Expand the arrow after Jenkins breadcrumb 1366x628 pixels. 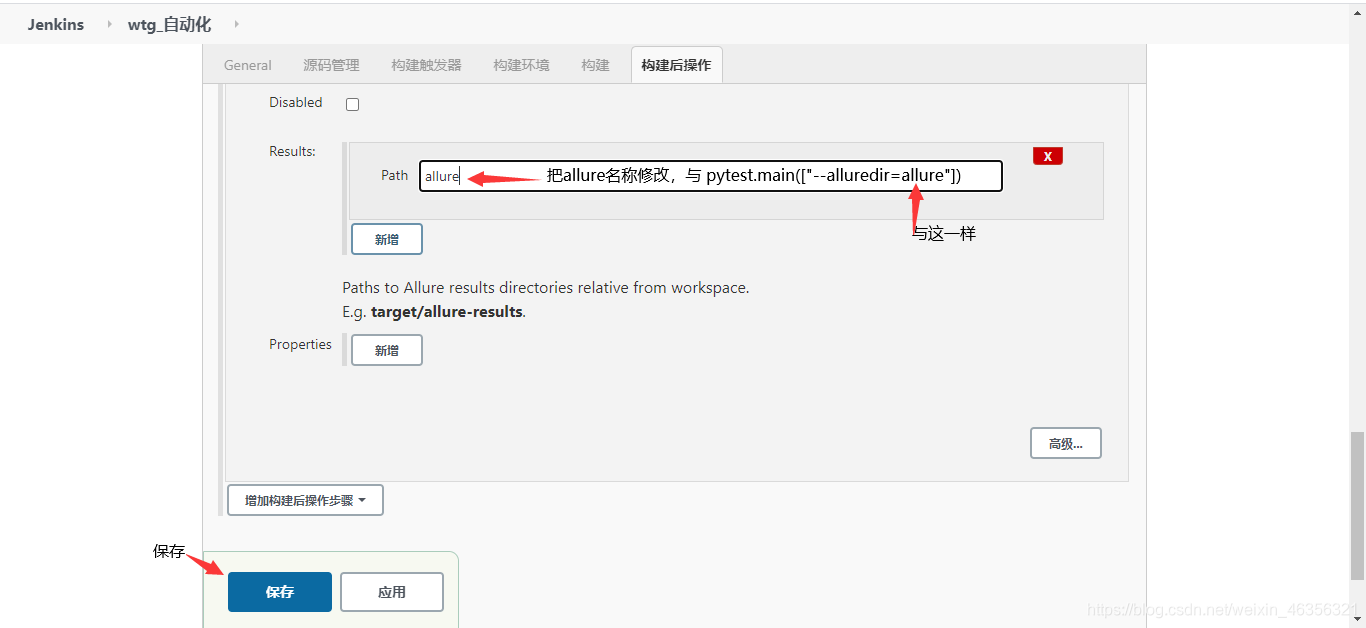110,24
